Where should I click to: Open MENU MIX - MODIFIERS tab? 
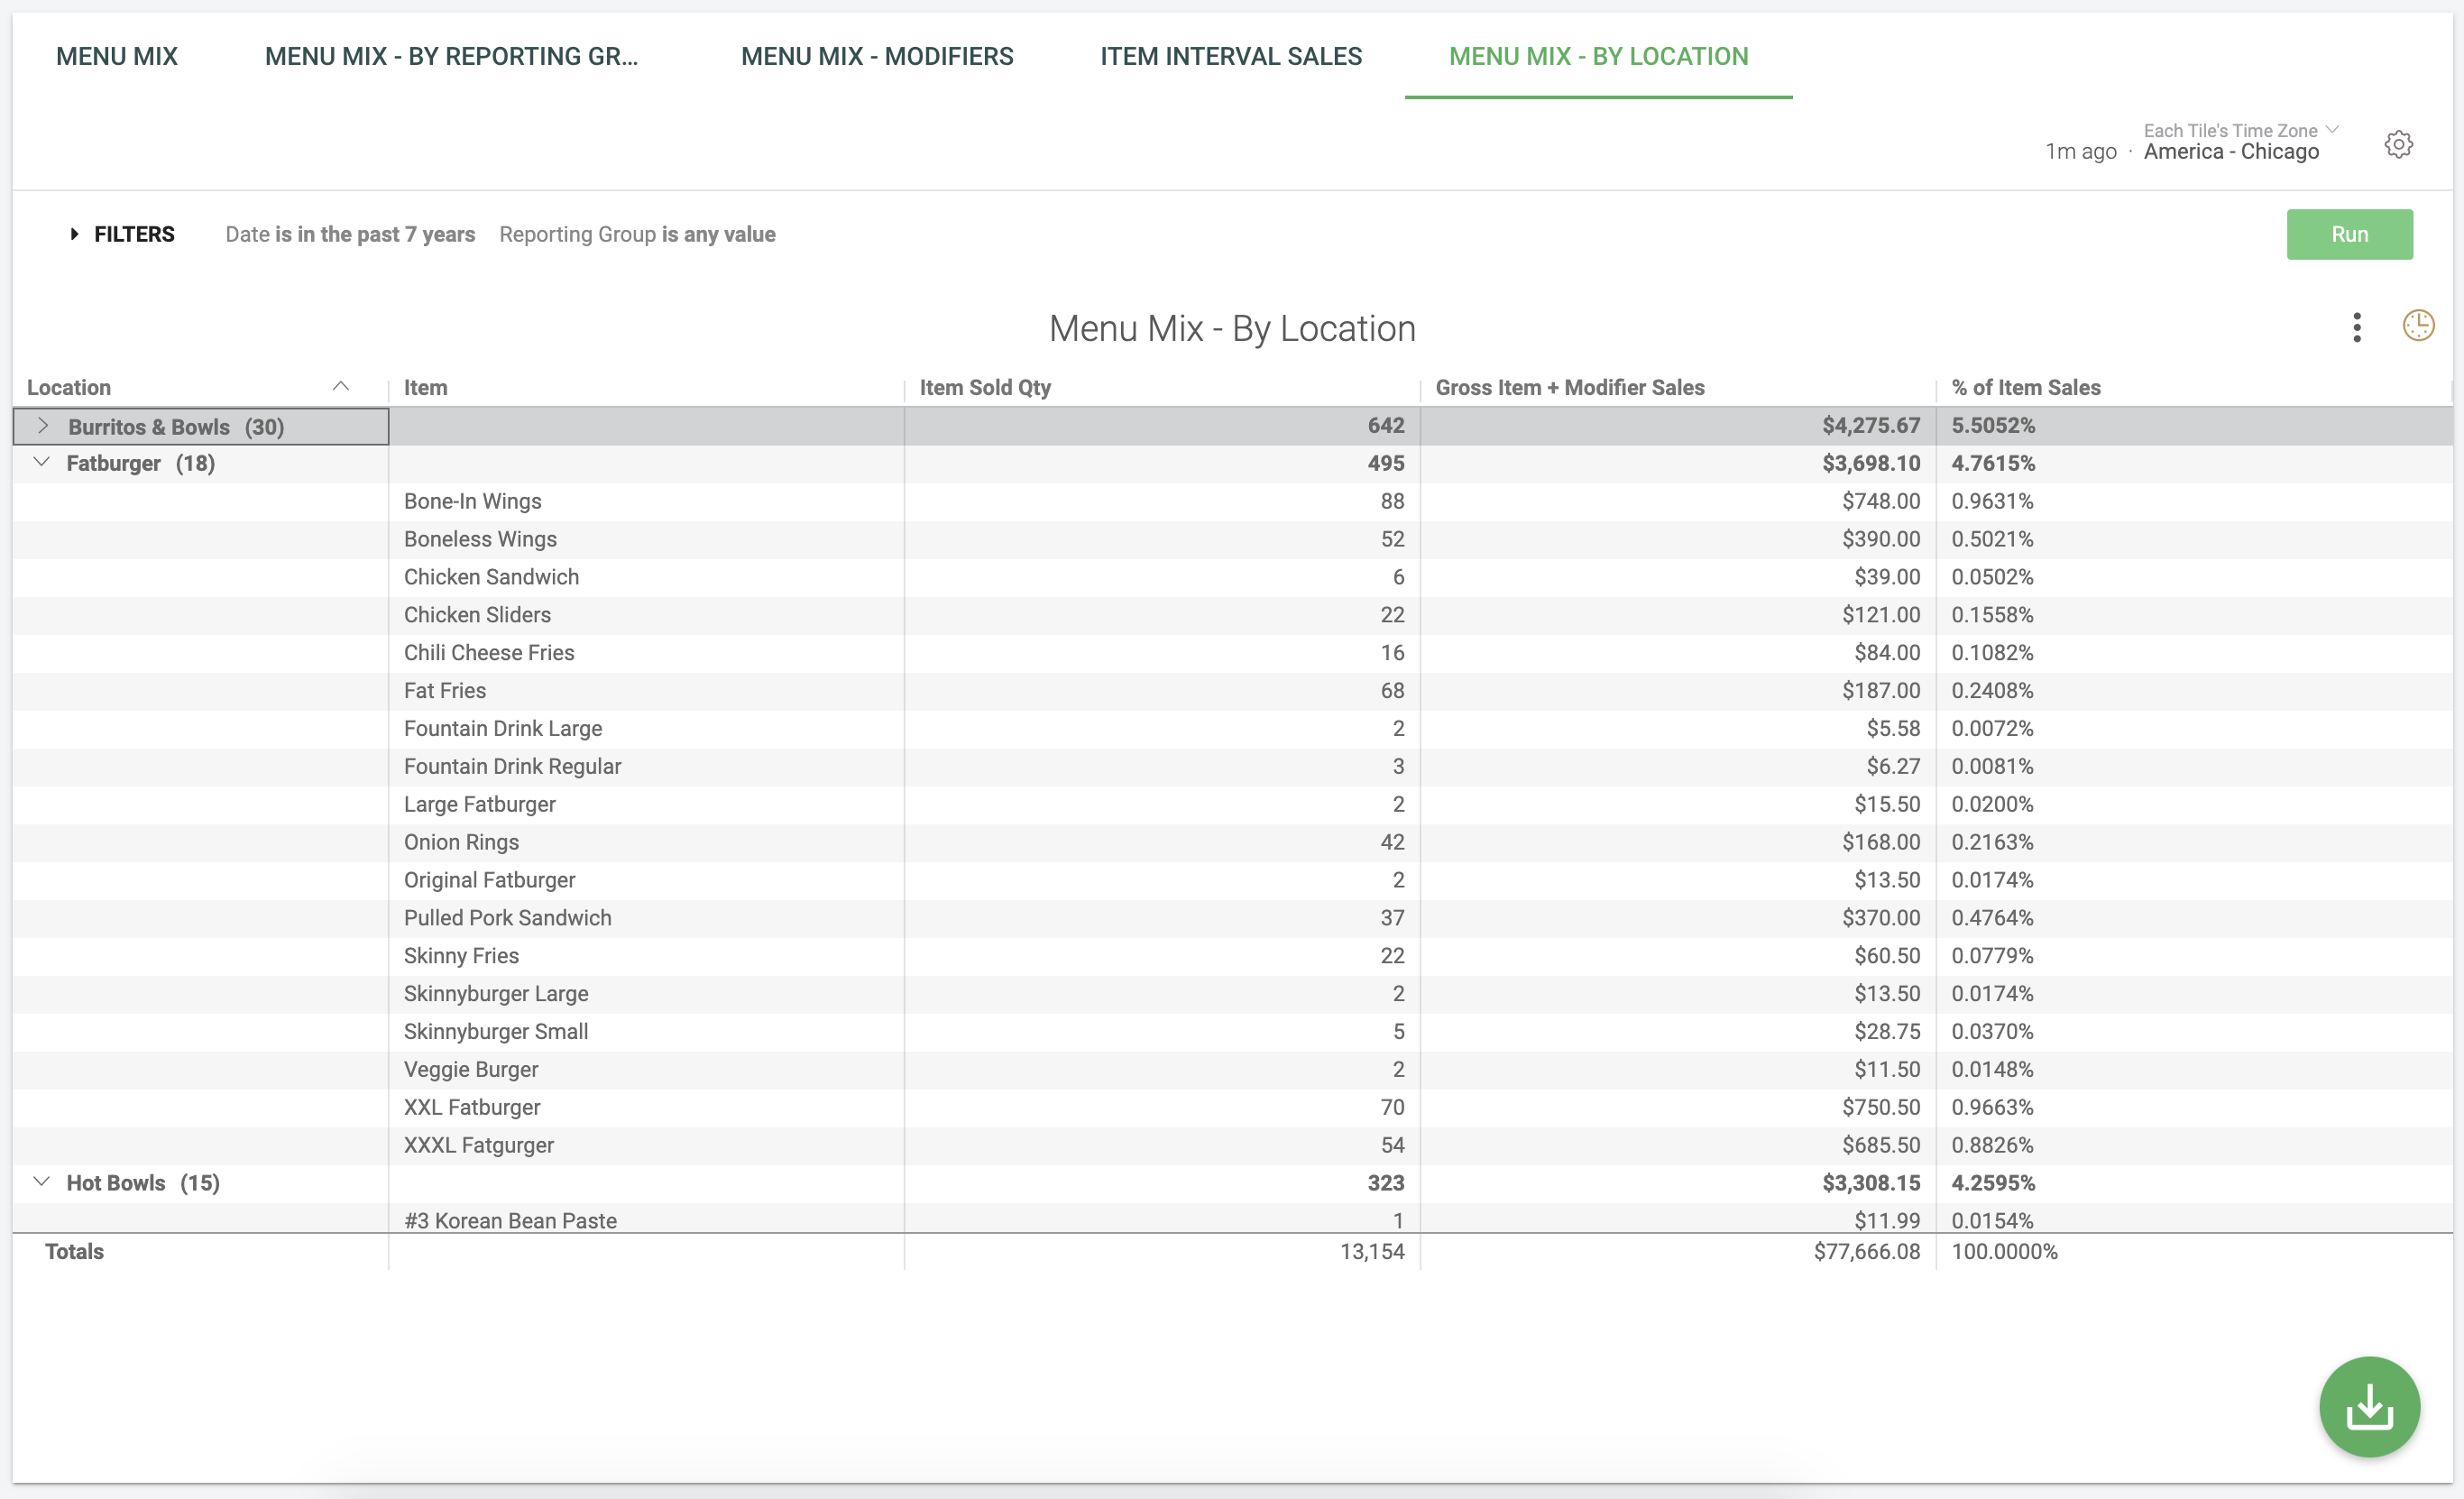(x=877, y=56)
